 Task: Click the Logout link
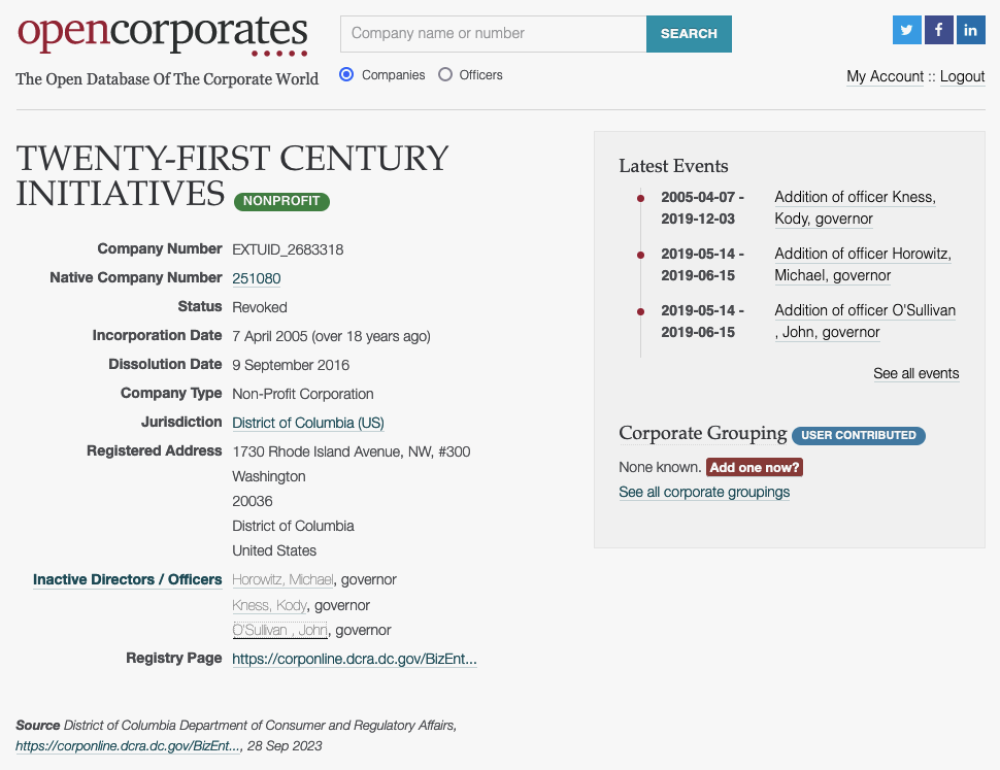pyautogui.click(x=962, y=77)
